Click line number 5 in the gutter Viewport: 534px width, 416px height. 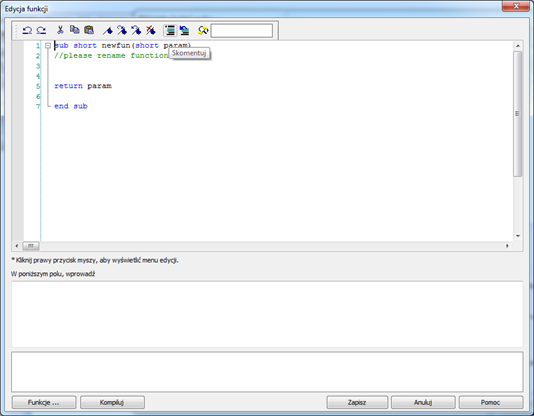coord(38,86)
